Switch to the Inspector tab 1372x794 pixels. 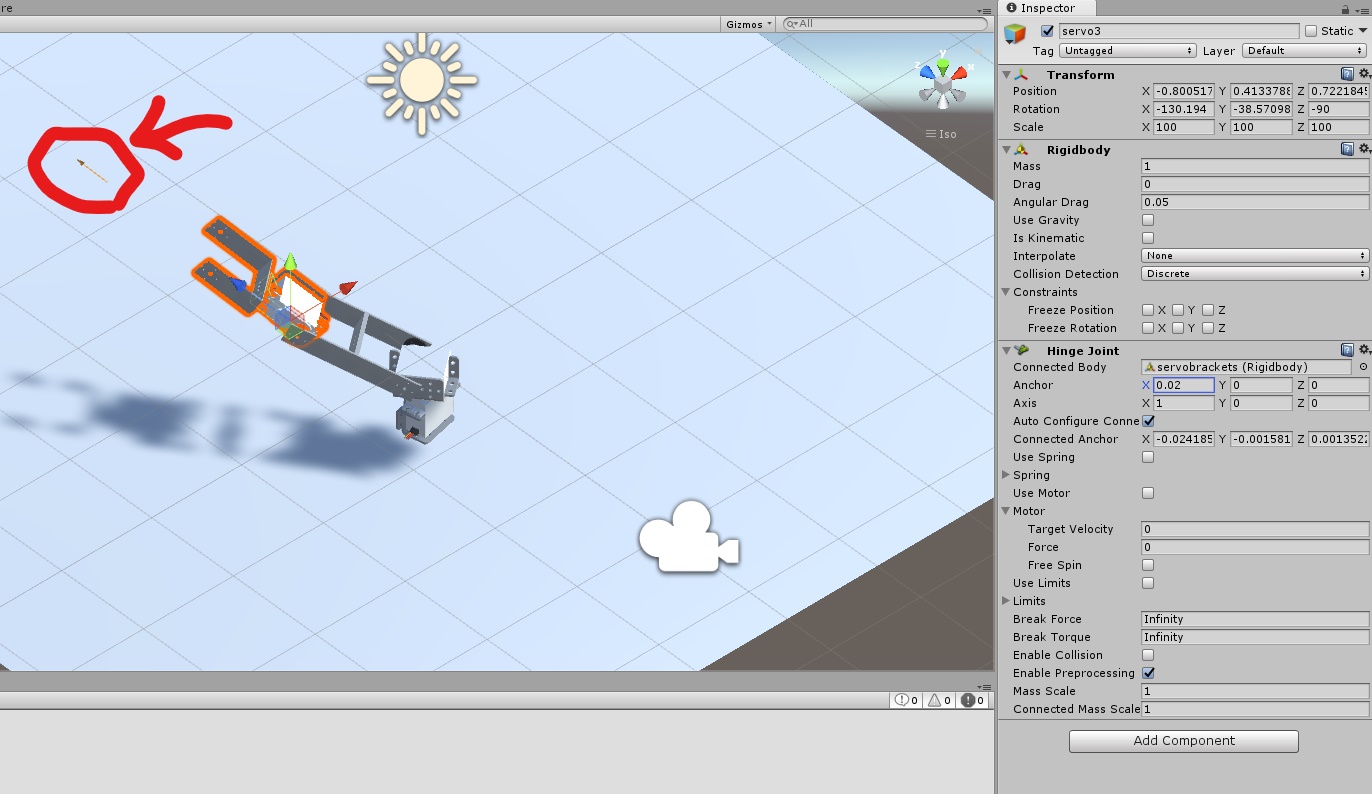1043,8
